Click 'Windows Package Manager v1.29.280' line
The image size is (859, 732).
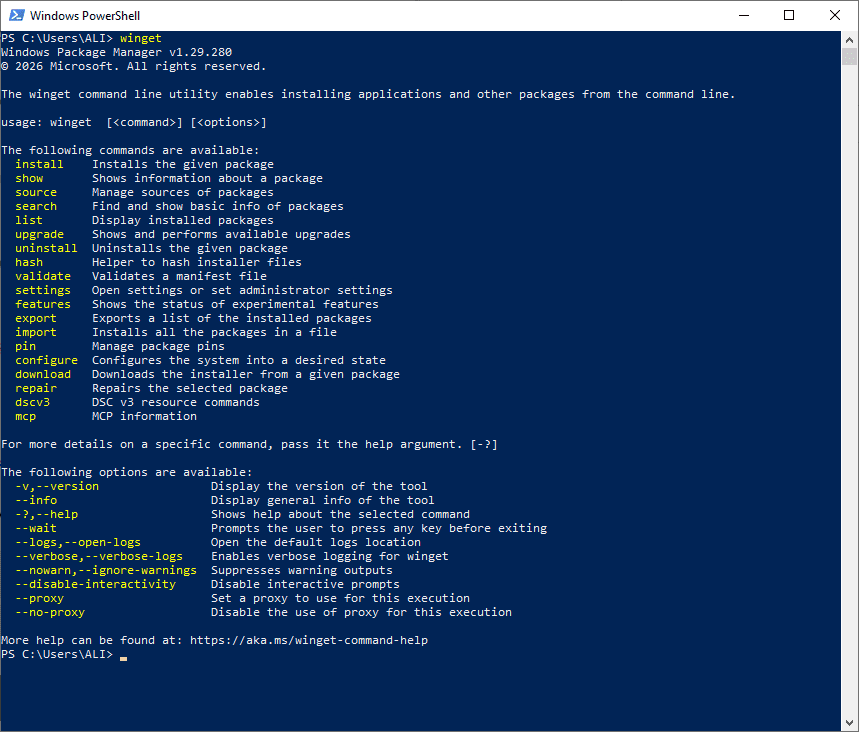click(116, 52)
